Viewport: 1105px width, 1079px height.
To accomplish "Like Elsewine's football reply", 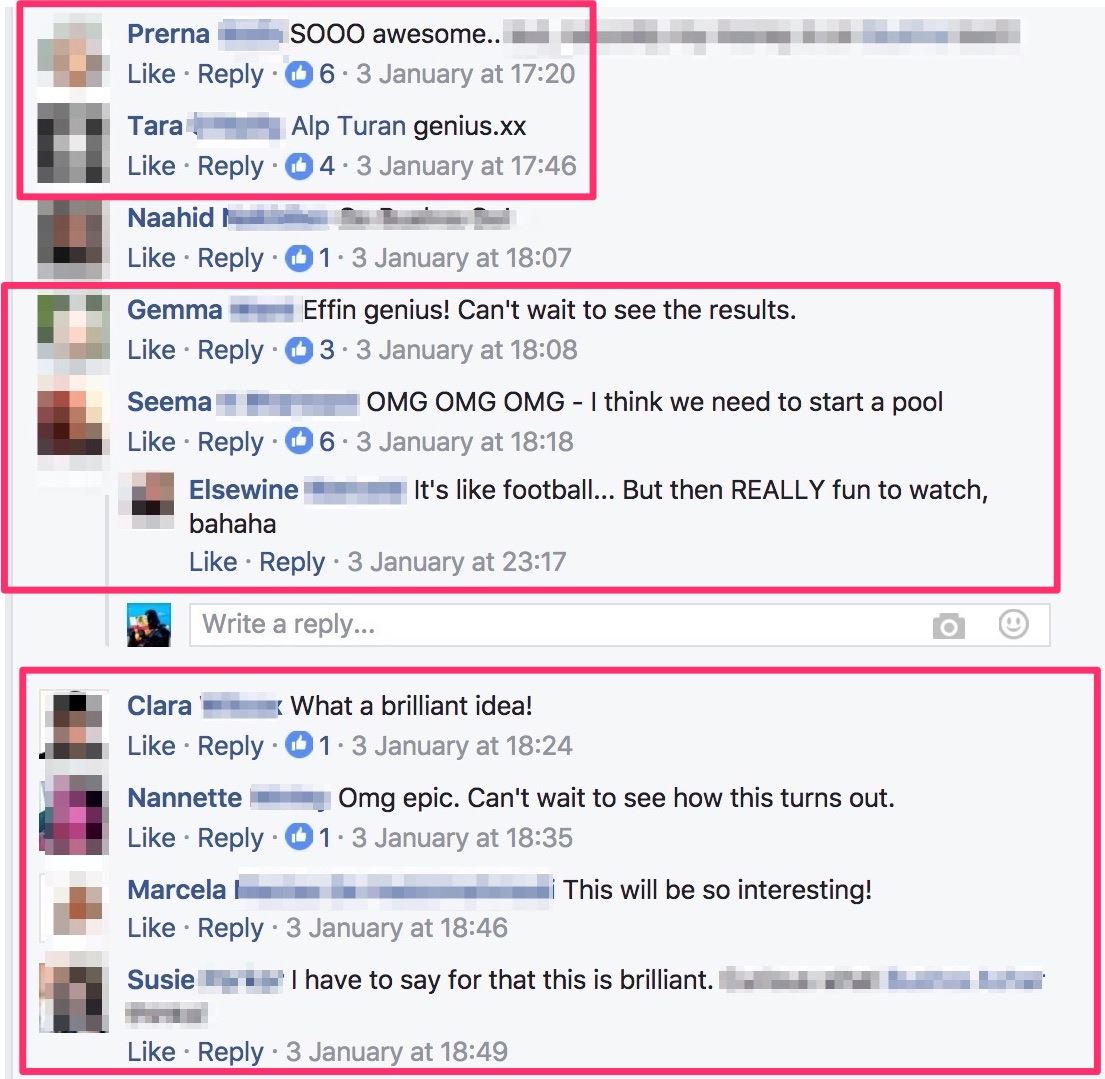I will 213,562.
